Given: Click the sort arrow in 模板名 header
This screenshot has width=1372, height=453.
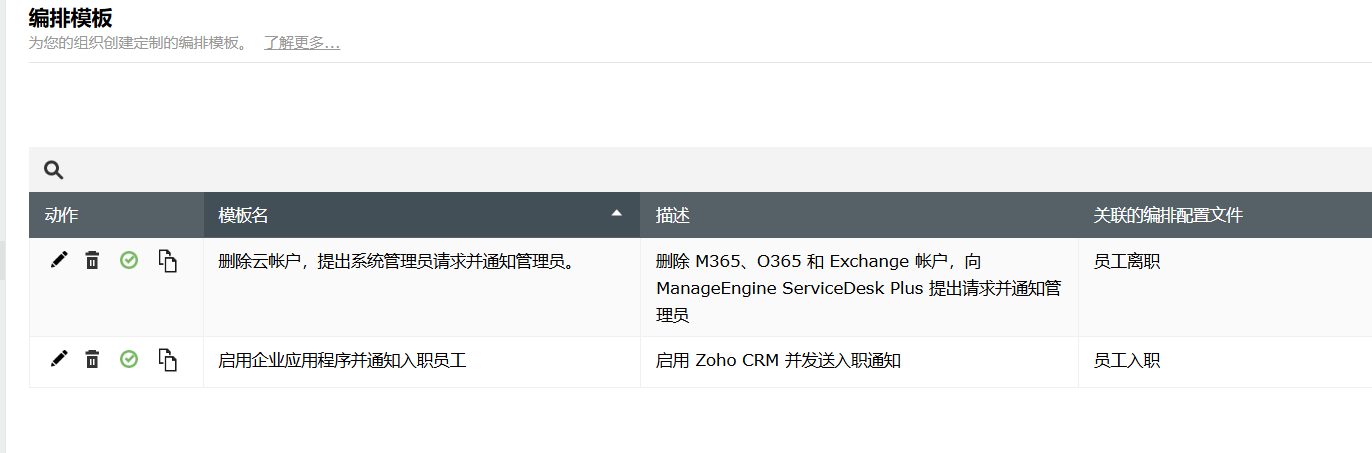Looking at the screenshot, I should click(x=616, y=213).
